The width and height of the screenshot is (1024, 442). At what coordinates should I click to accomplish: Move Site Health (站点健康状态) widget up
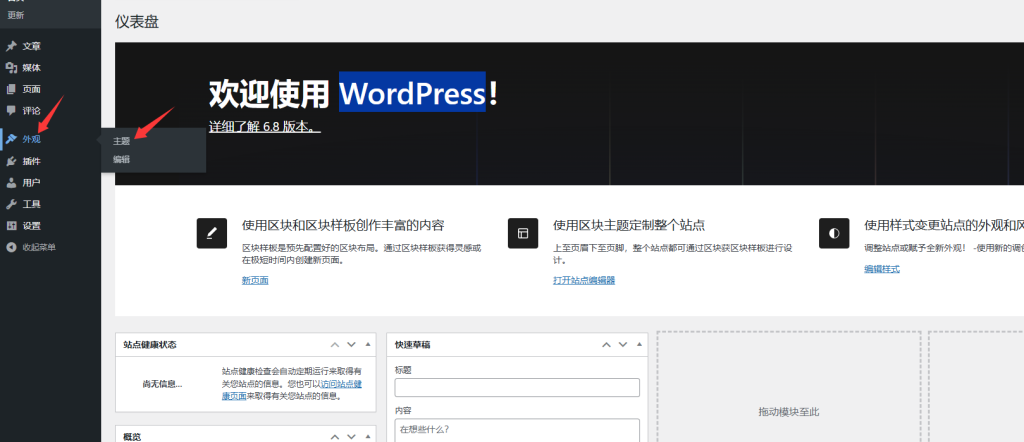(335, 345)
